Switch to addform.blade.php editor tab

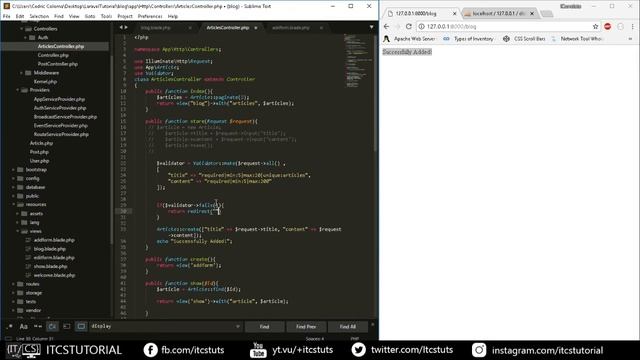291,28
